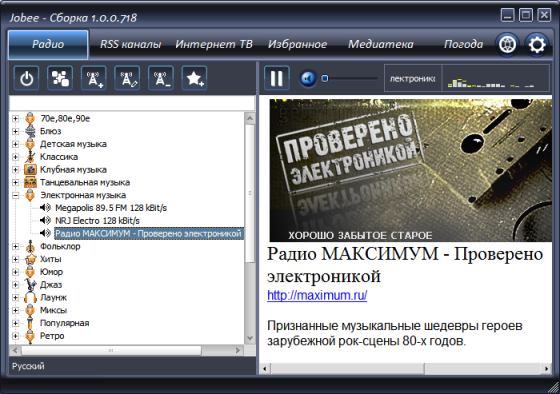Click the Ретро microphone icon
560x394 pixels.
(x=30, y=336)
